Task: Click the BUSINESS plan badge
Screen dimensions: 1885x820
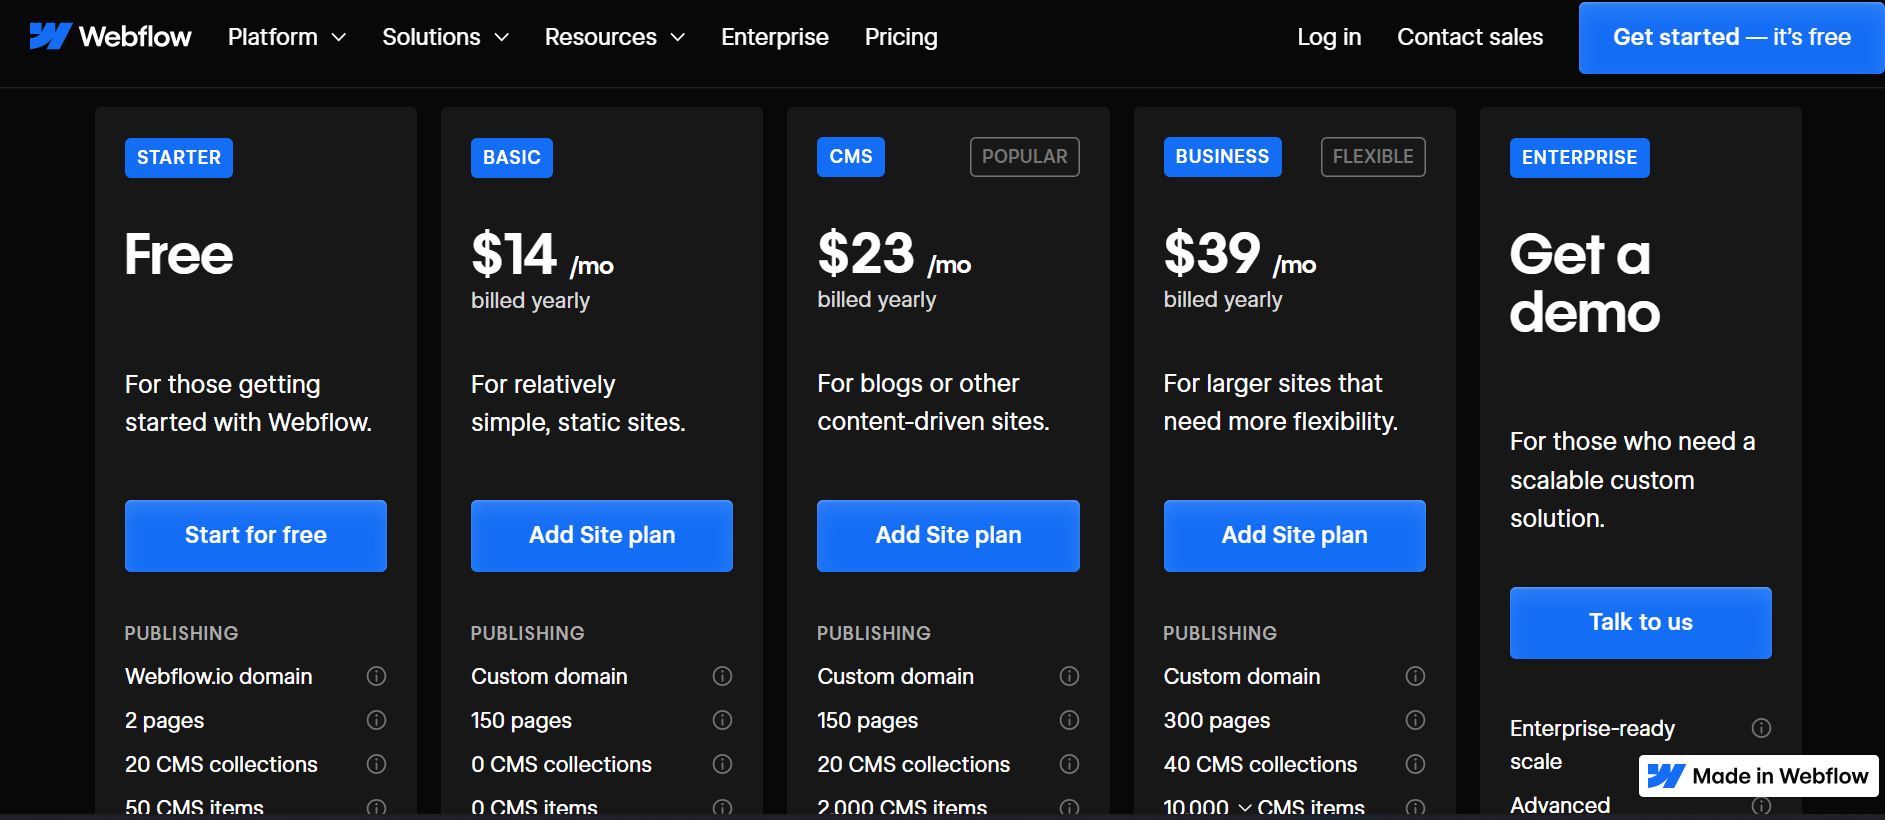Action: (1223, 157)
